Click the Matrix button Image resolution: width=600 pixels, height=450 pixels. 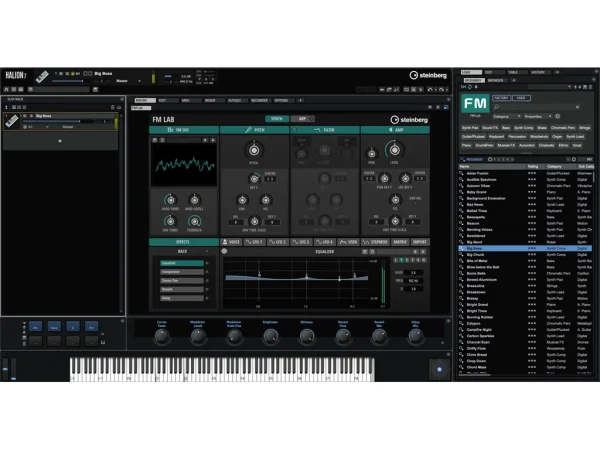(x=398, y=241)
